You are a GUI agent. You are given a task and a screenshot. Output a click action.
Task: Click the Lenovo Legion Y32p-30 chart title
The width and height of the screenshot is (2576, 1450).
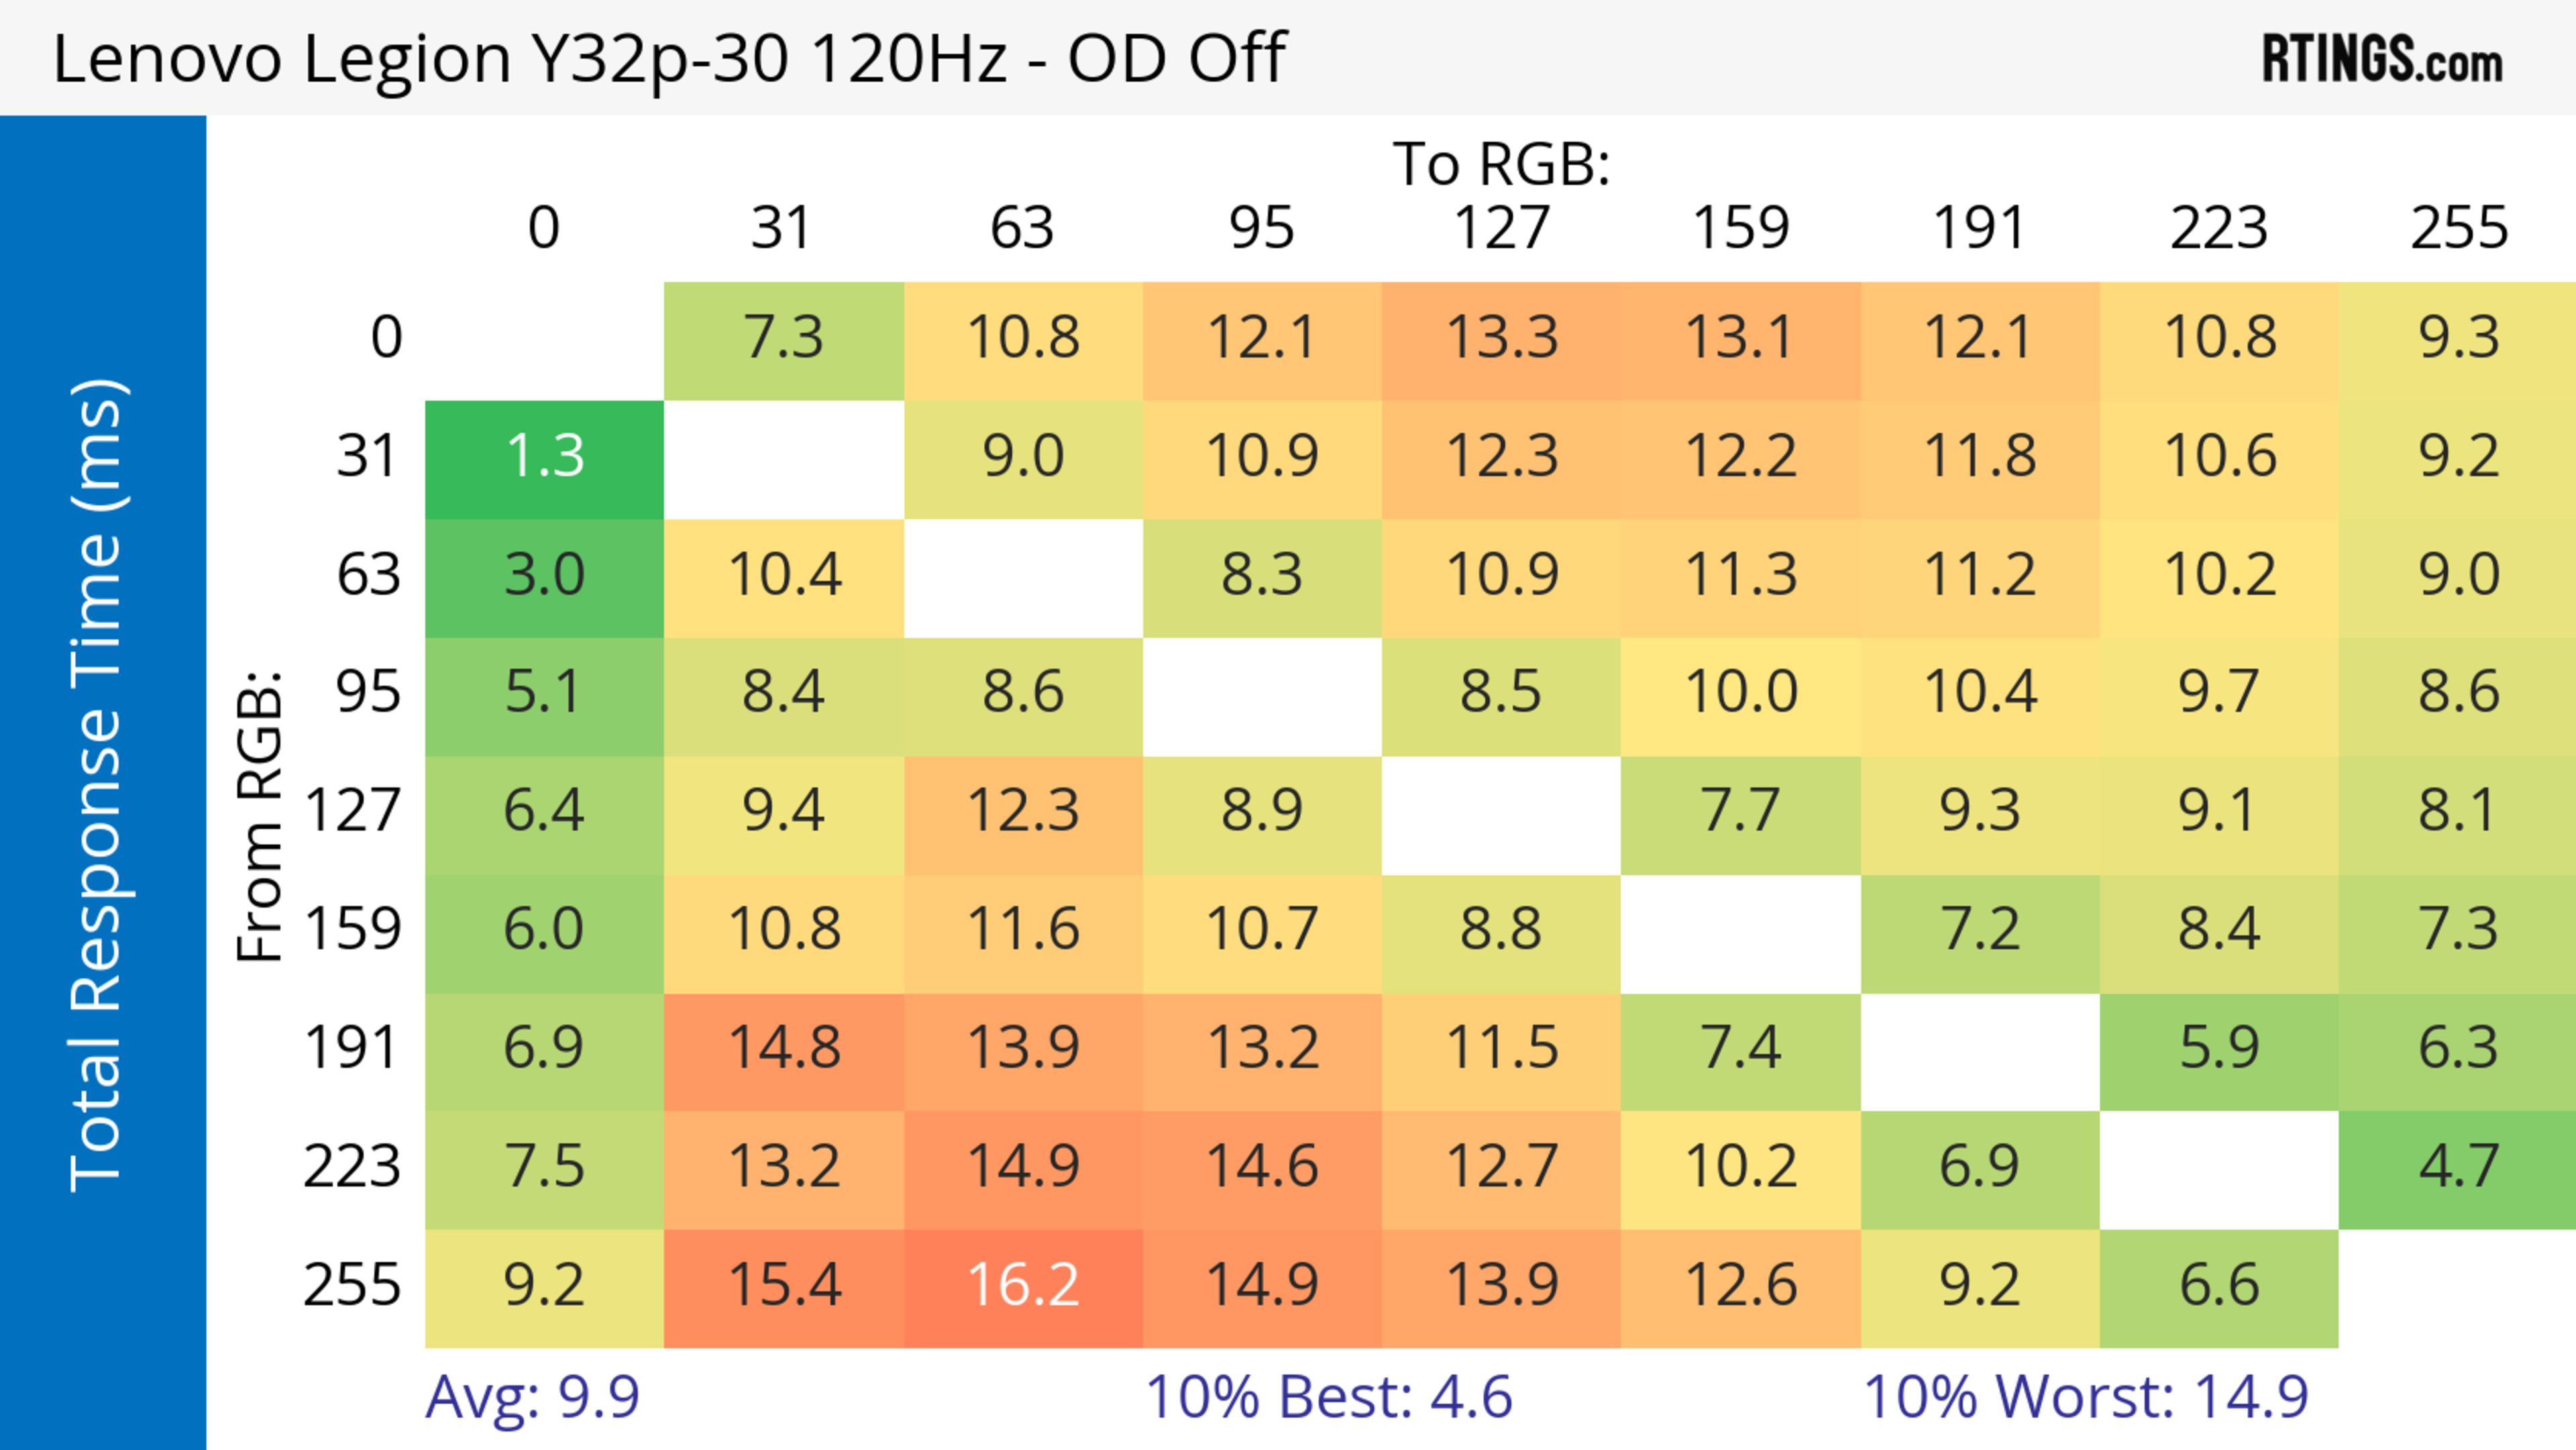tap(669, 58)
